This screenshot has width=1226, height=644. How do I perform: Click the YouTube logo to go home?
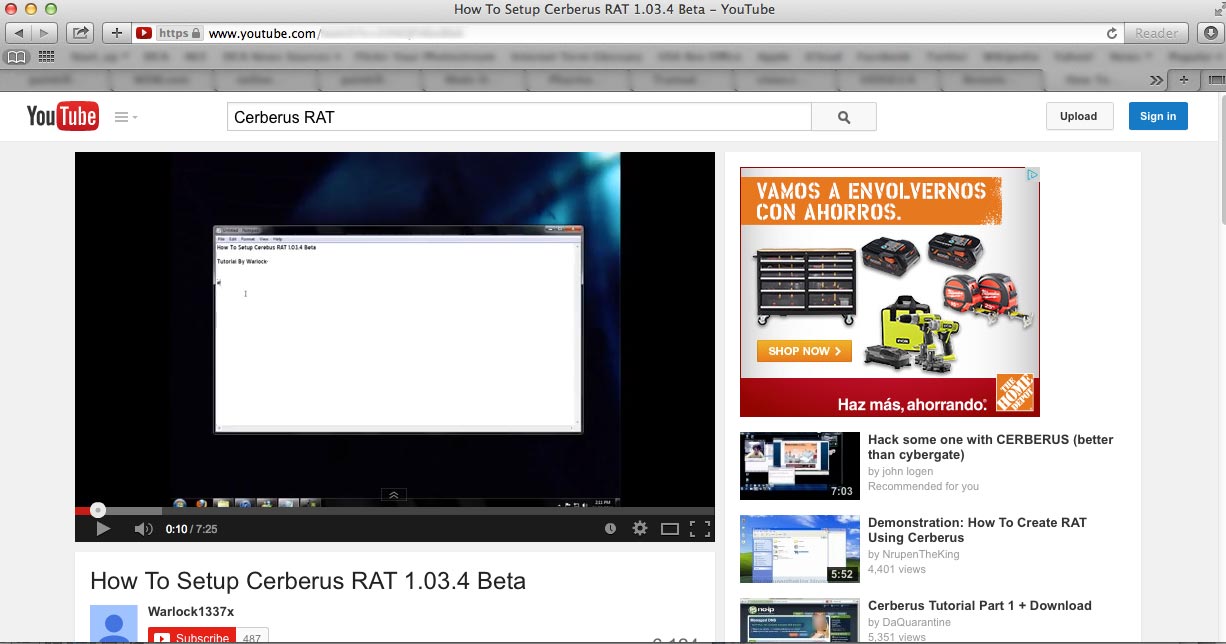[x=62, y=117]
